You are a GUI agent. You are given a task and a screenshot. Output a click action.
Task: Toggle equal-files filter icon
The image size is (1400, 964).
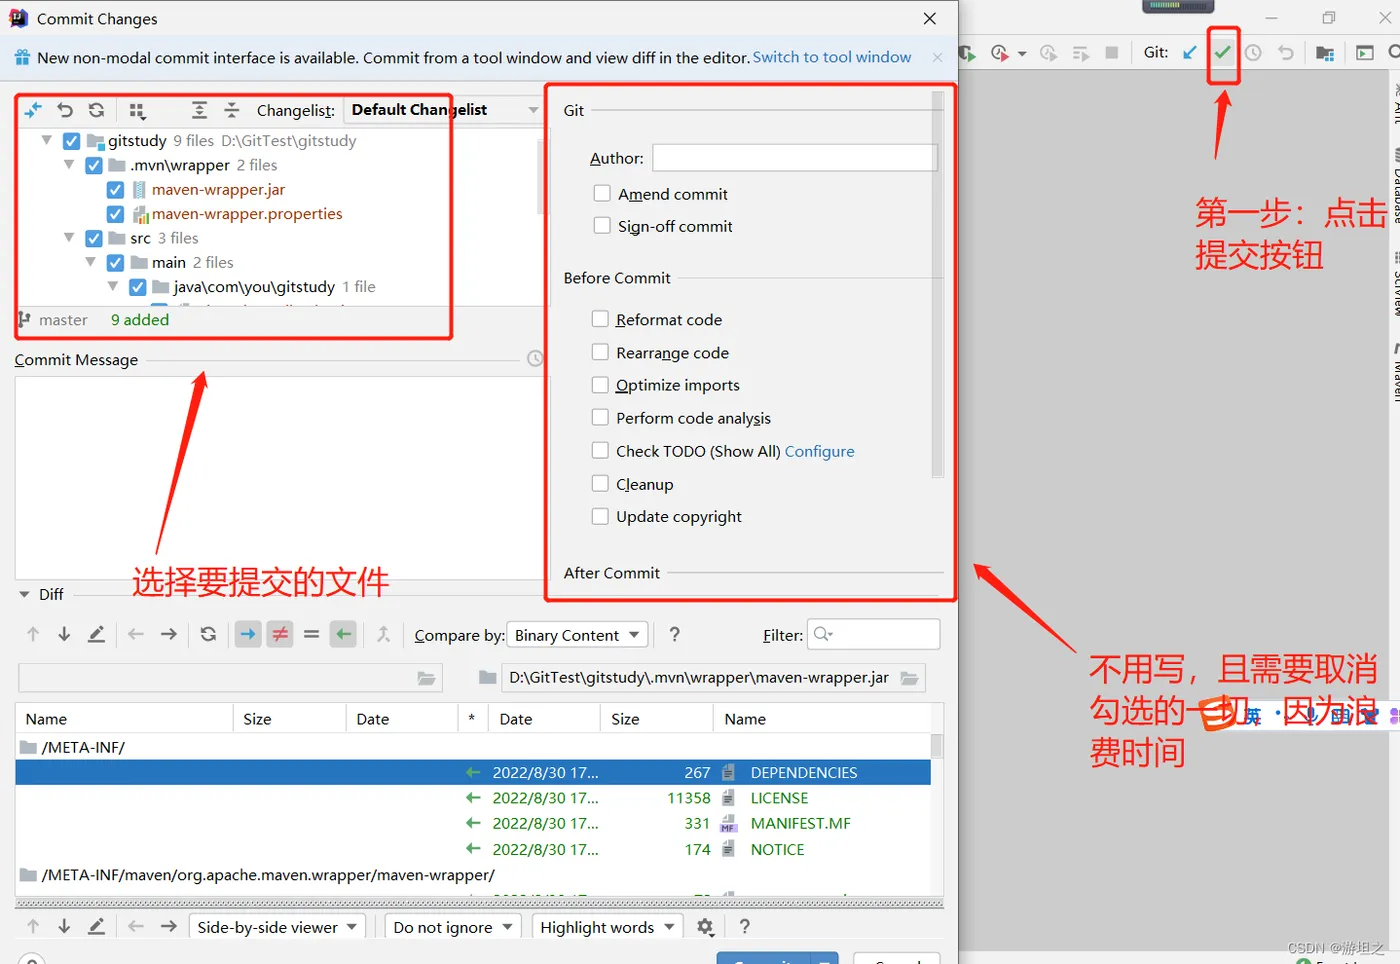click(311, 634)
